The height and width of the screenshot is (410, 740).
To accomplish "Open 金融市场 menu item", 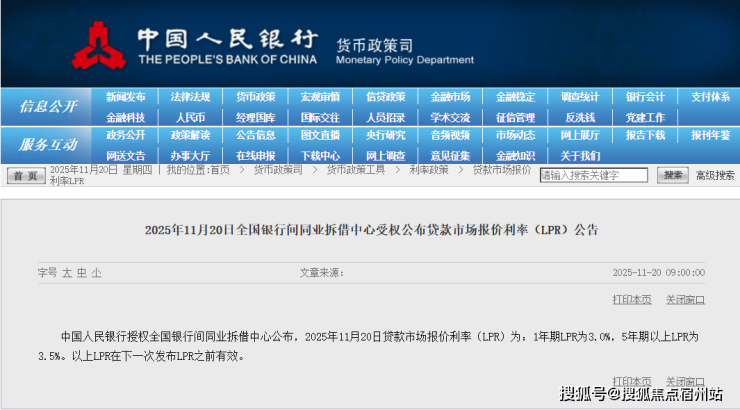I will [450, 97].
